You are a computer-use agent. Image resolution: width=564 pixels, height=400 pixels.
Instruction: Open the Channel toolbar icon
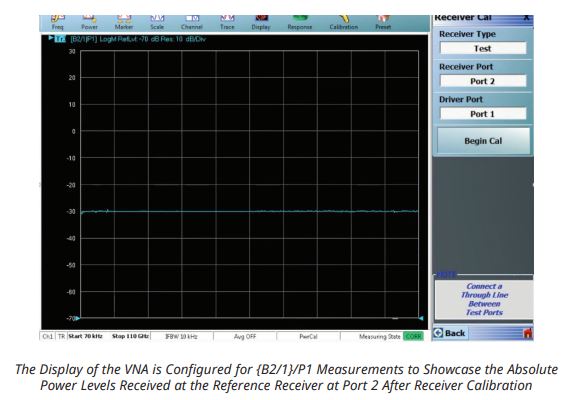pos(192,23)
